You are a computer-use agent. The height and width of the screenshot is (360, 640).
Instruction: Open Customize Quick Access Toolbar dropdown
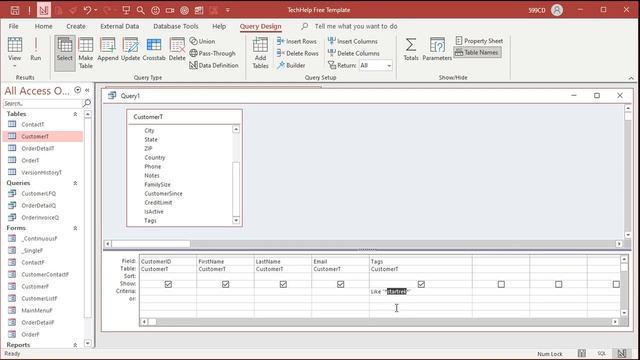[x=227, y=10]
